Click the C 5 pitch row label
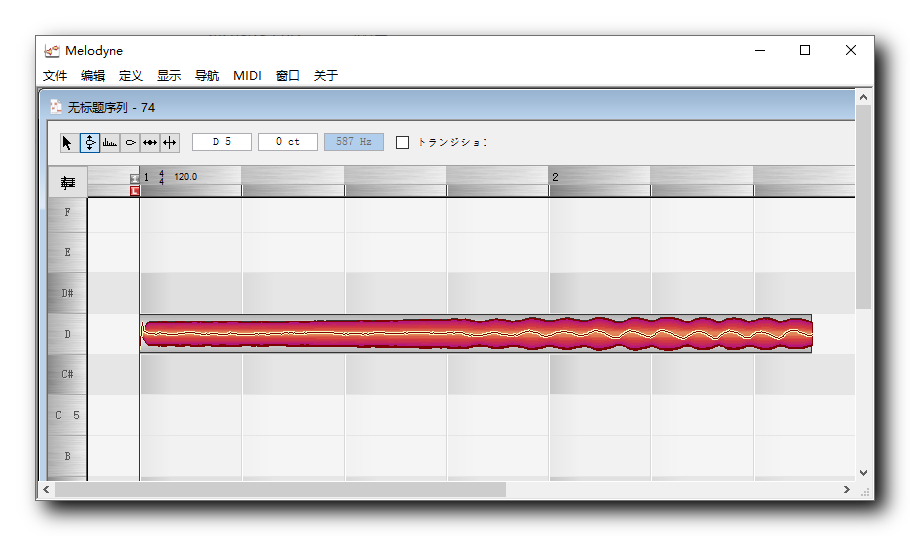 coord(68,415)
